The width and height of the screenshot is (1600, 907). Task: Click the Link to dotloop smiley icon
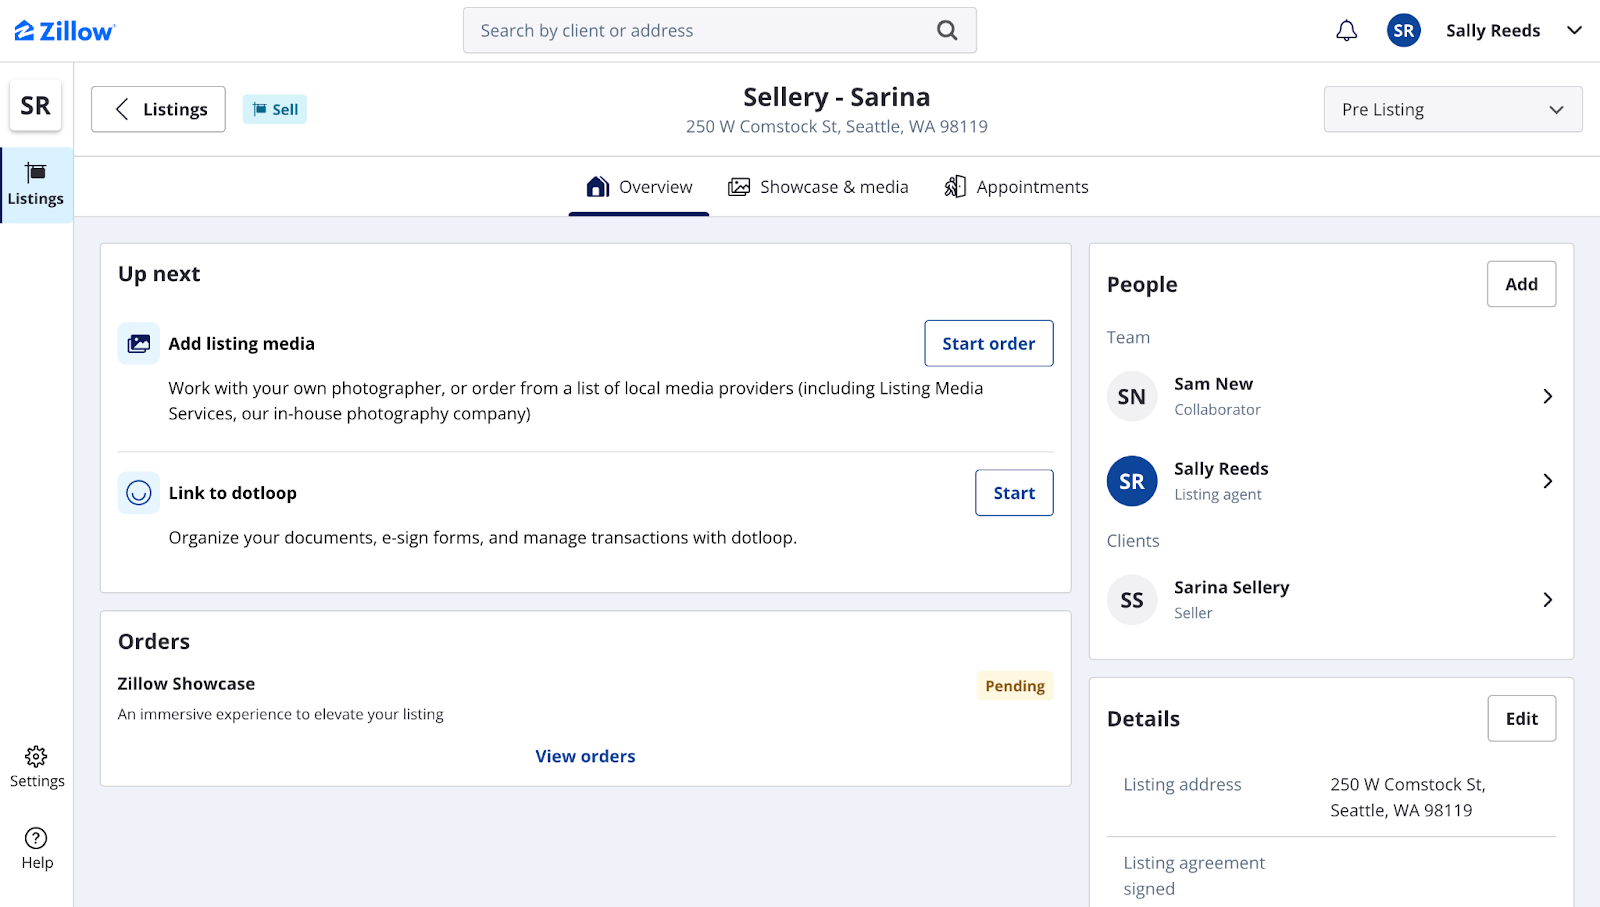click(138, 492)
